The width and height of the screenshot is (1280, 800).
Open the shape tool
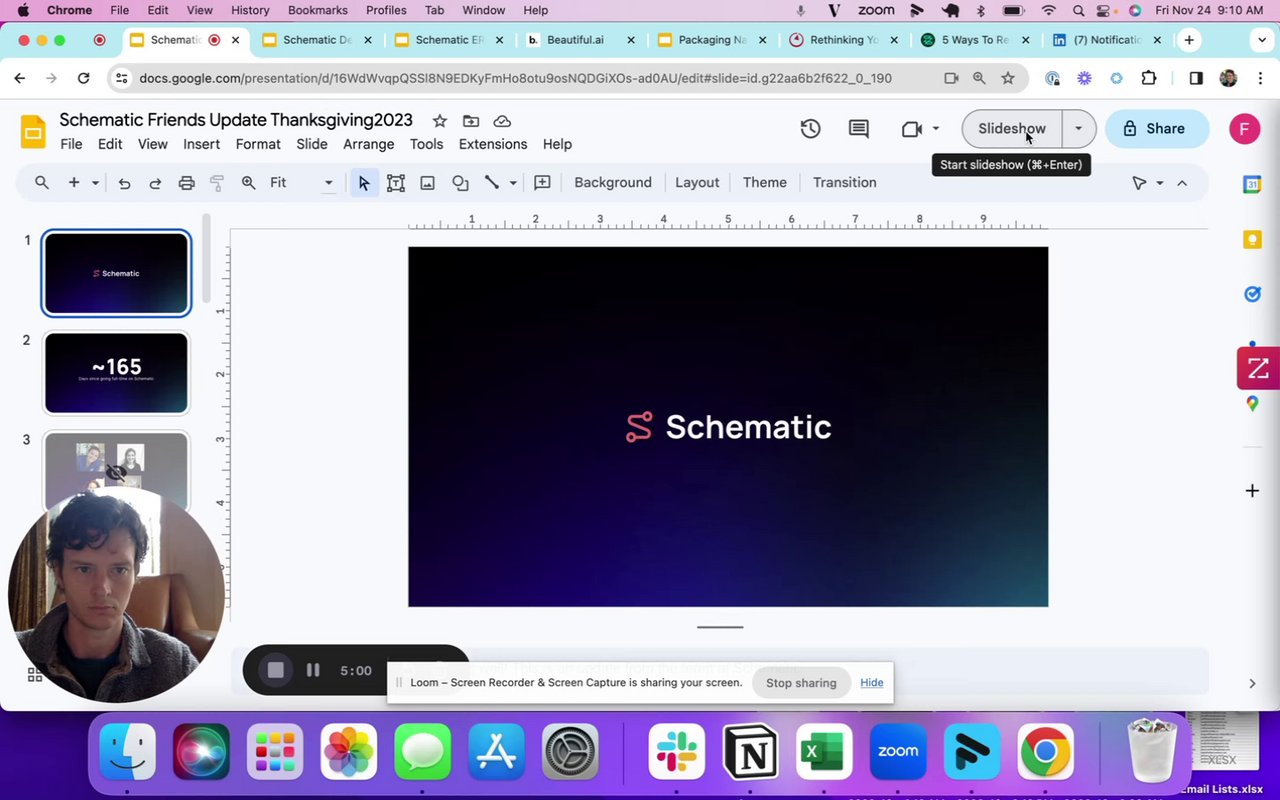tap(460, 182)
